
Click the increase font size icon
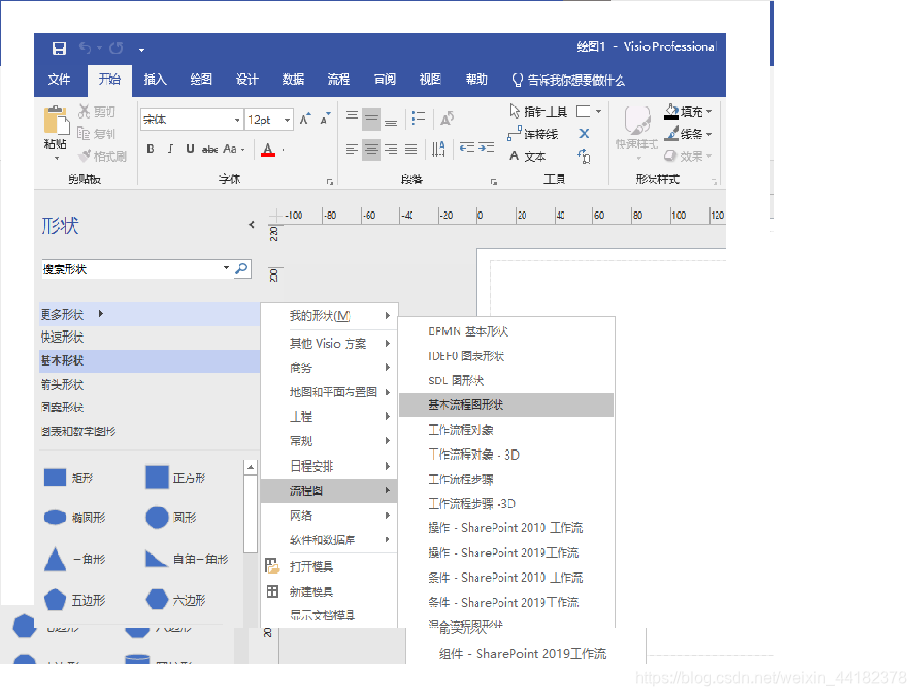point(305,119)
